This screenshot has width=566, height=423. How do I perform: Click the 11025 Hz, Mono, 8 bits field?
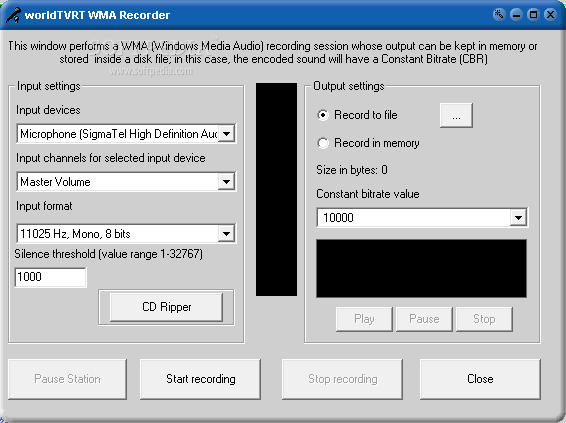click(x=126, y=234)
